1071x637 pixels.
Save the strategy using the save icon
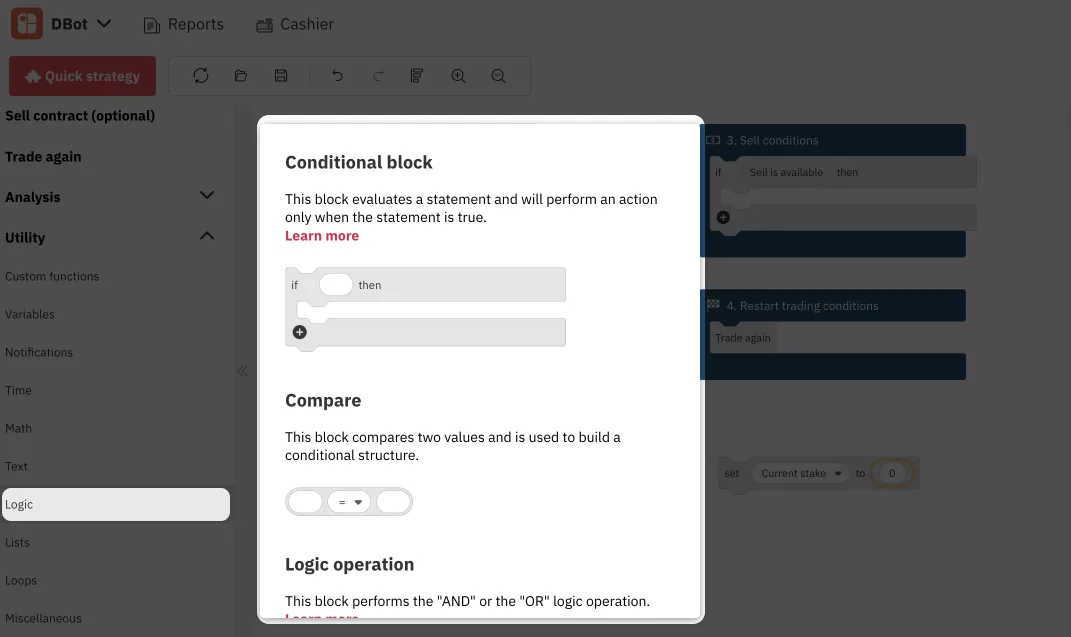click(280, 75)
